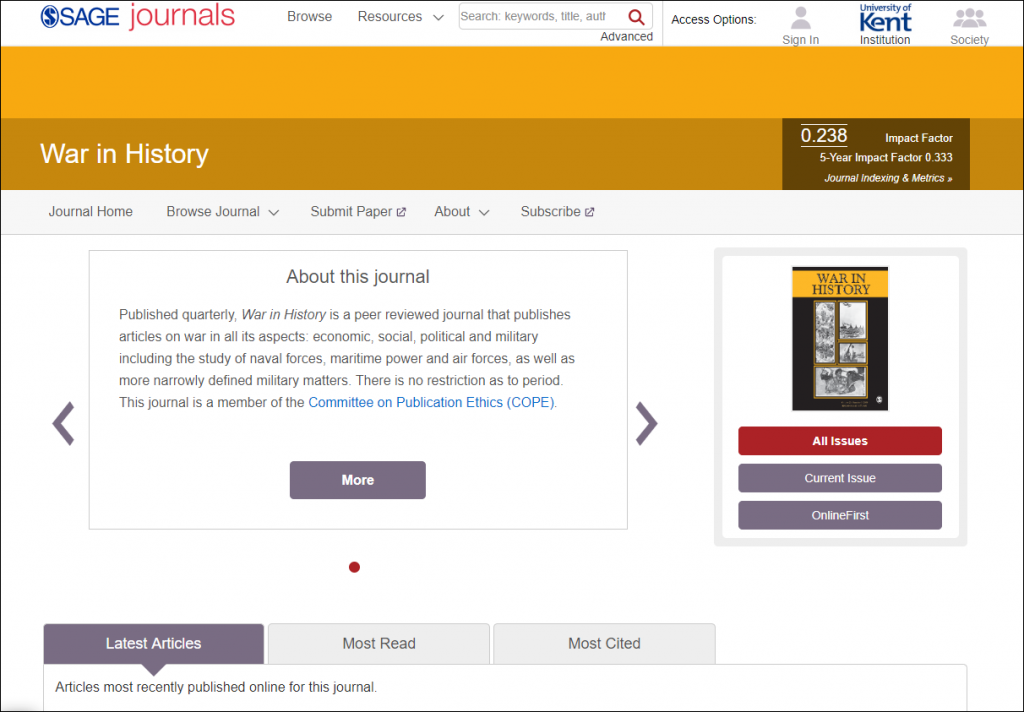
Task: Show previous carousel slide with left arrow
Action: pyautogui.click(x=64, y=423)
